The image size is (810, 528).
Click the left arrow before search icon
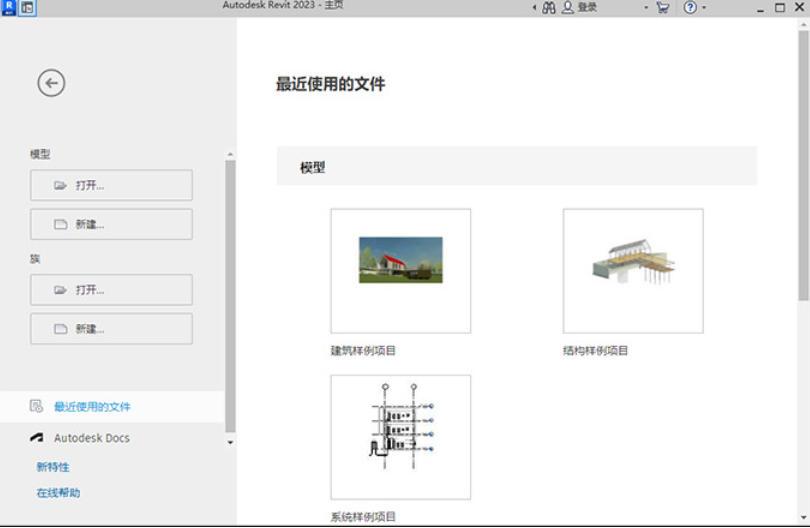534,8
